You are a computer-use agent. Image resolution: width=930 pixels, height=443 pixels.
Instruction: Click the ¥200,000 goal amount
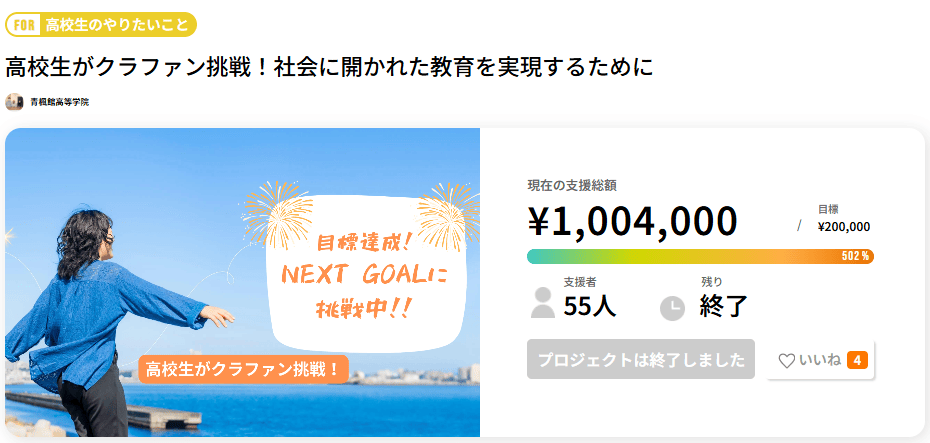pos(843,227)
